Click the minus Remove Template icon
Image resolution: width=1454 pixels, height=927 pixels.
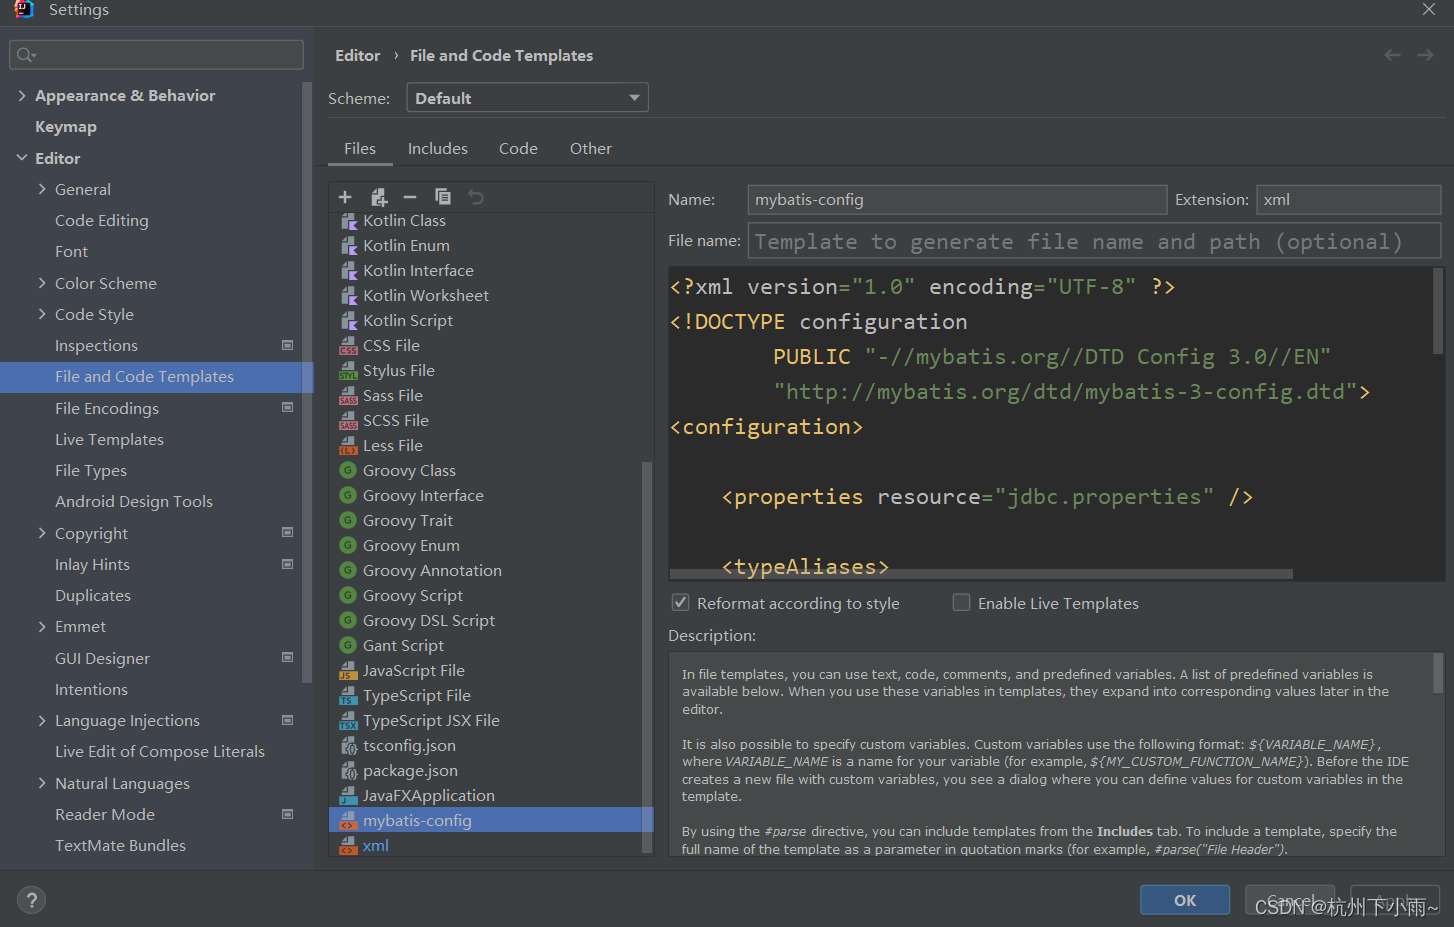tap(410, 197)
